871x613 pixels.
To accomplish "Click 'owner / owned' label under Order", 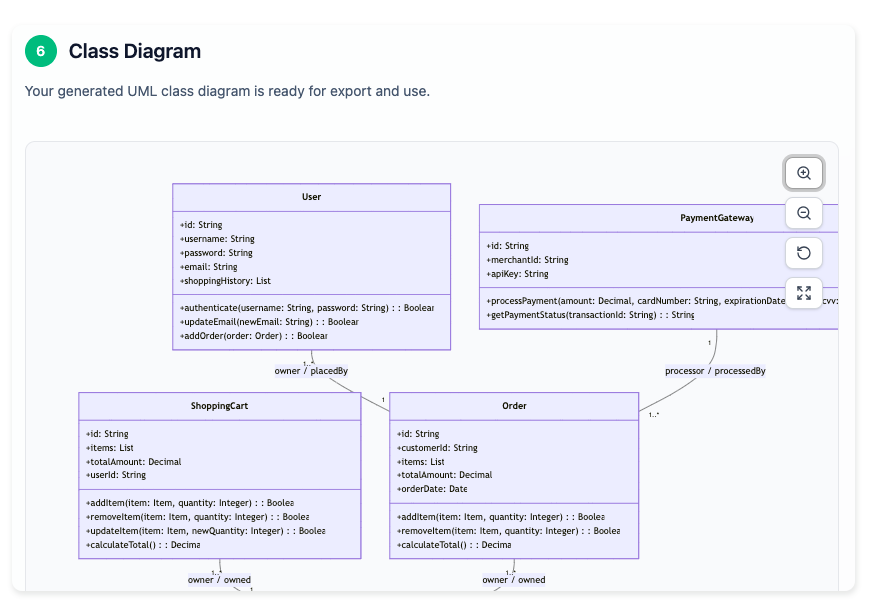I will (x=514, y=580).
